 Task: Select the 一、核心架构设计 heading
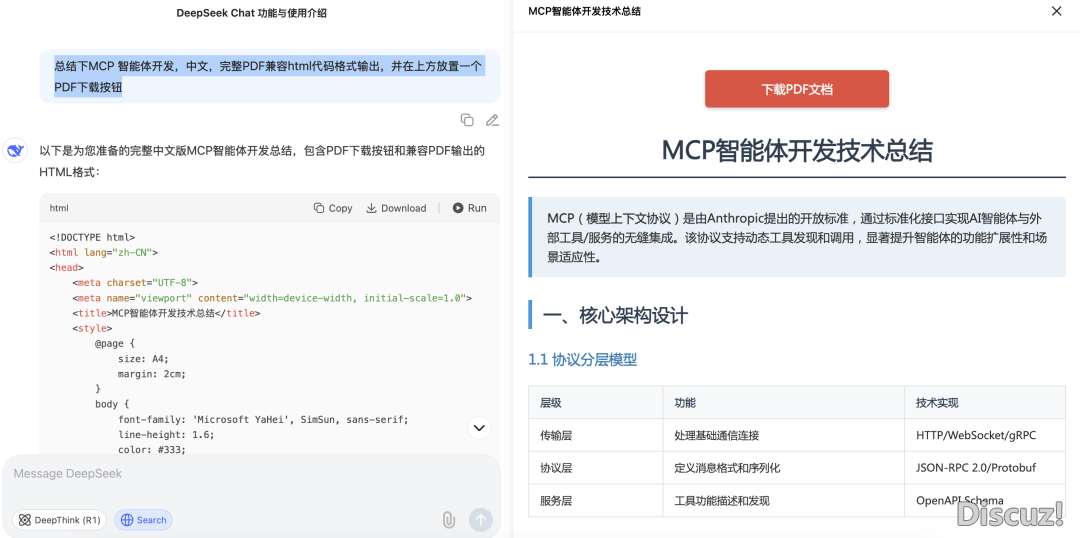pyautogui.click(x=615, y=316)
